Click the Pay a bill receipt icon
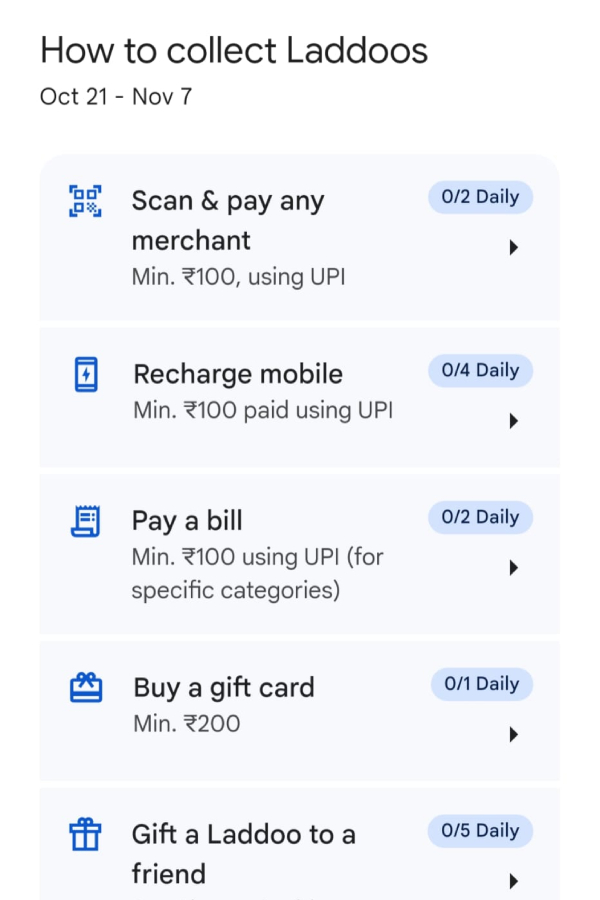The width and height of the screenshot is (600, 900). coord(84,521)
